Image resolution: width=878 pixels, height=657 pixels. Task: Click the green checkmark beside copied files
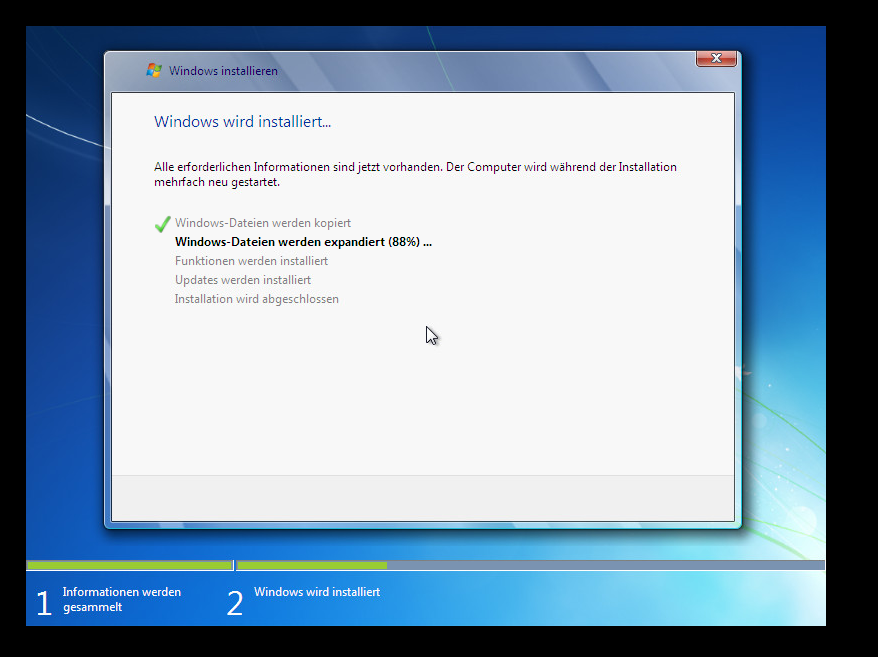(162, 224)
